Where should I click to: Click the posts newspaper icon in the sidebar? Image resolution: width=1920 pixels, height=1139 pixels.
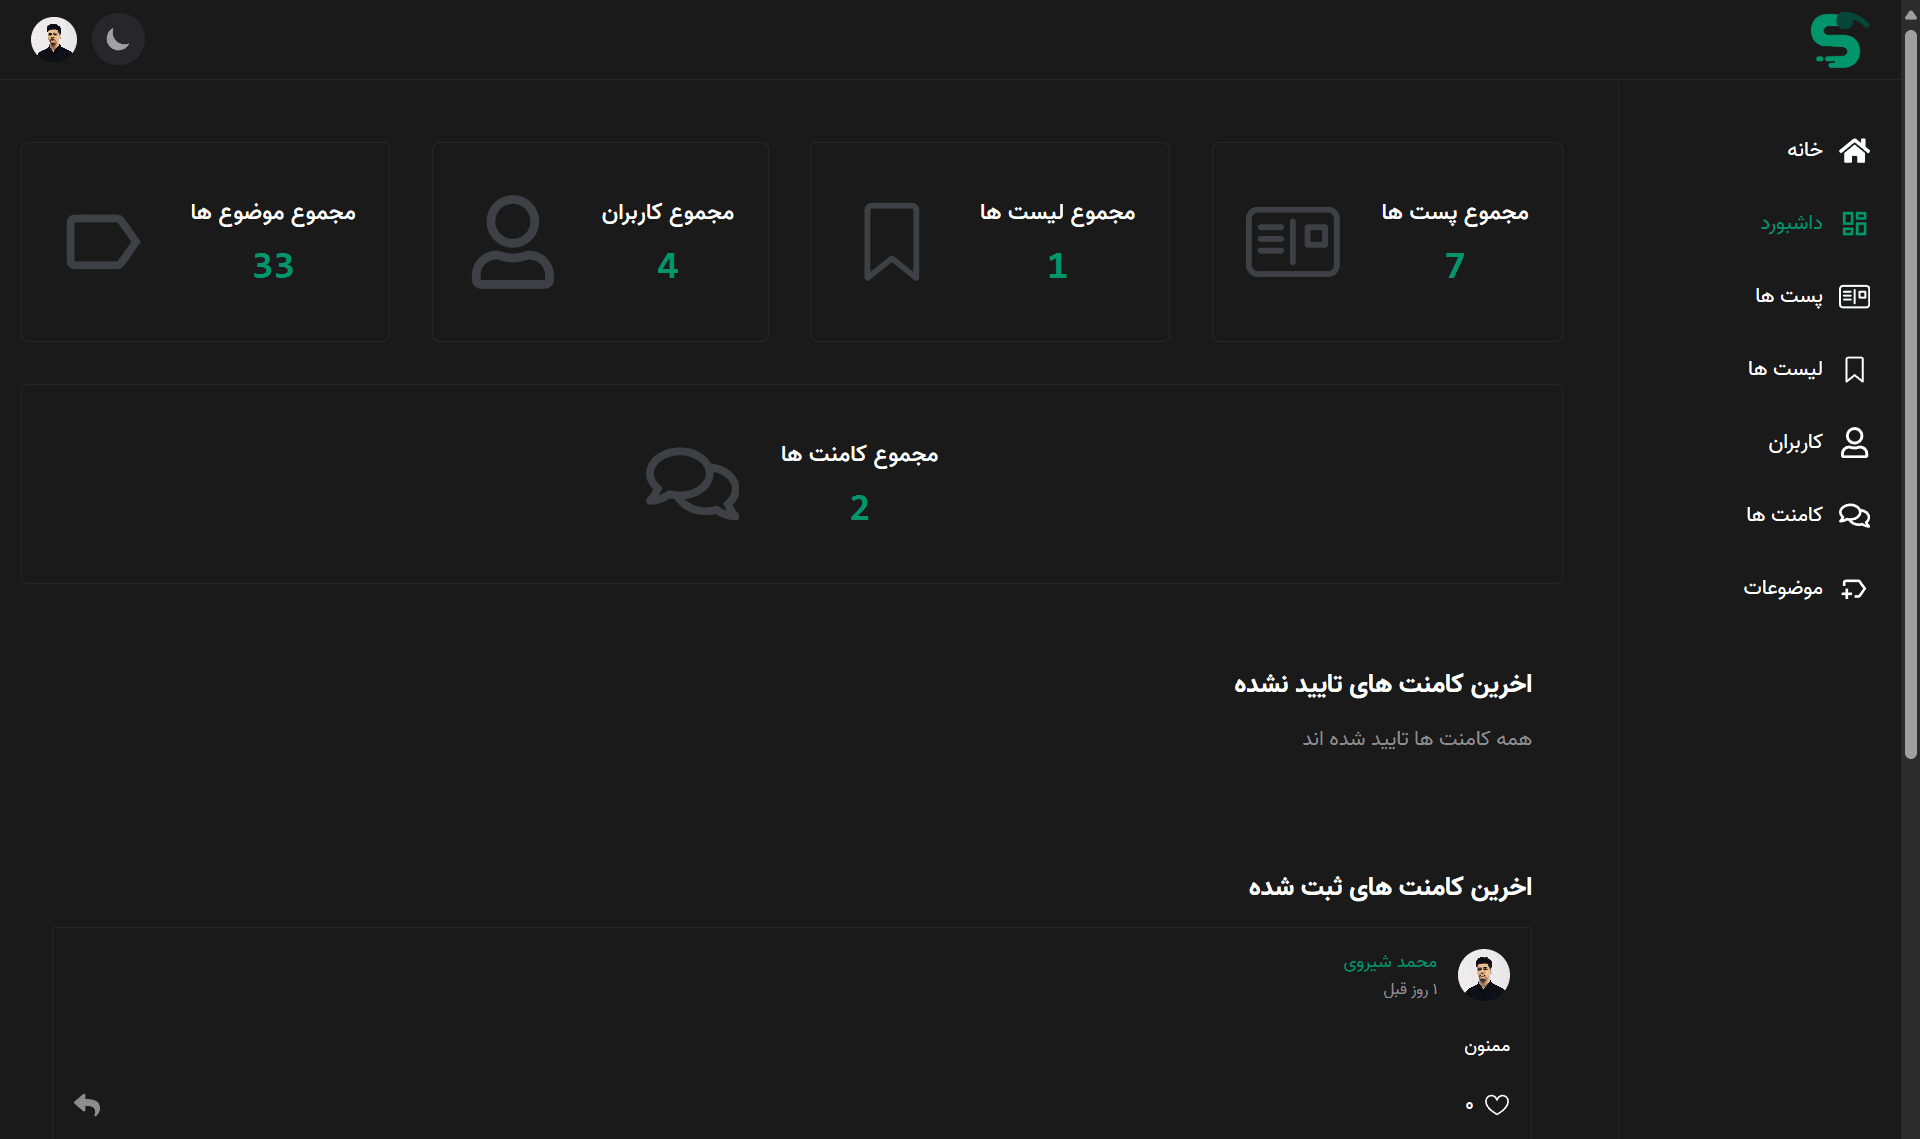[x=1854, y=296]
